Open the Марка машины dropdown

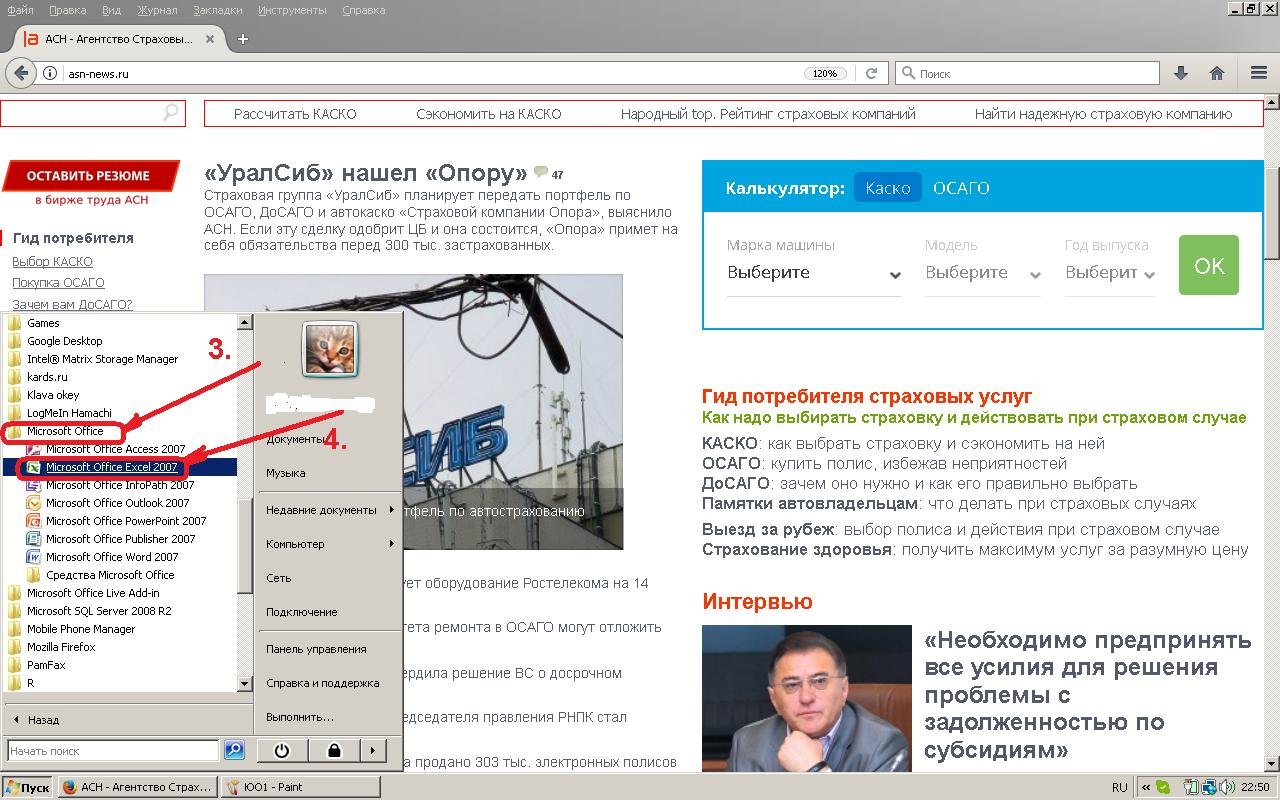point(813,273)
